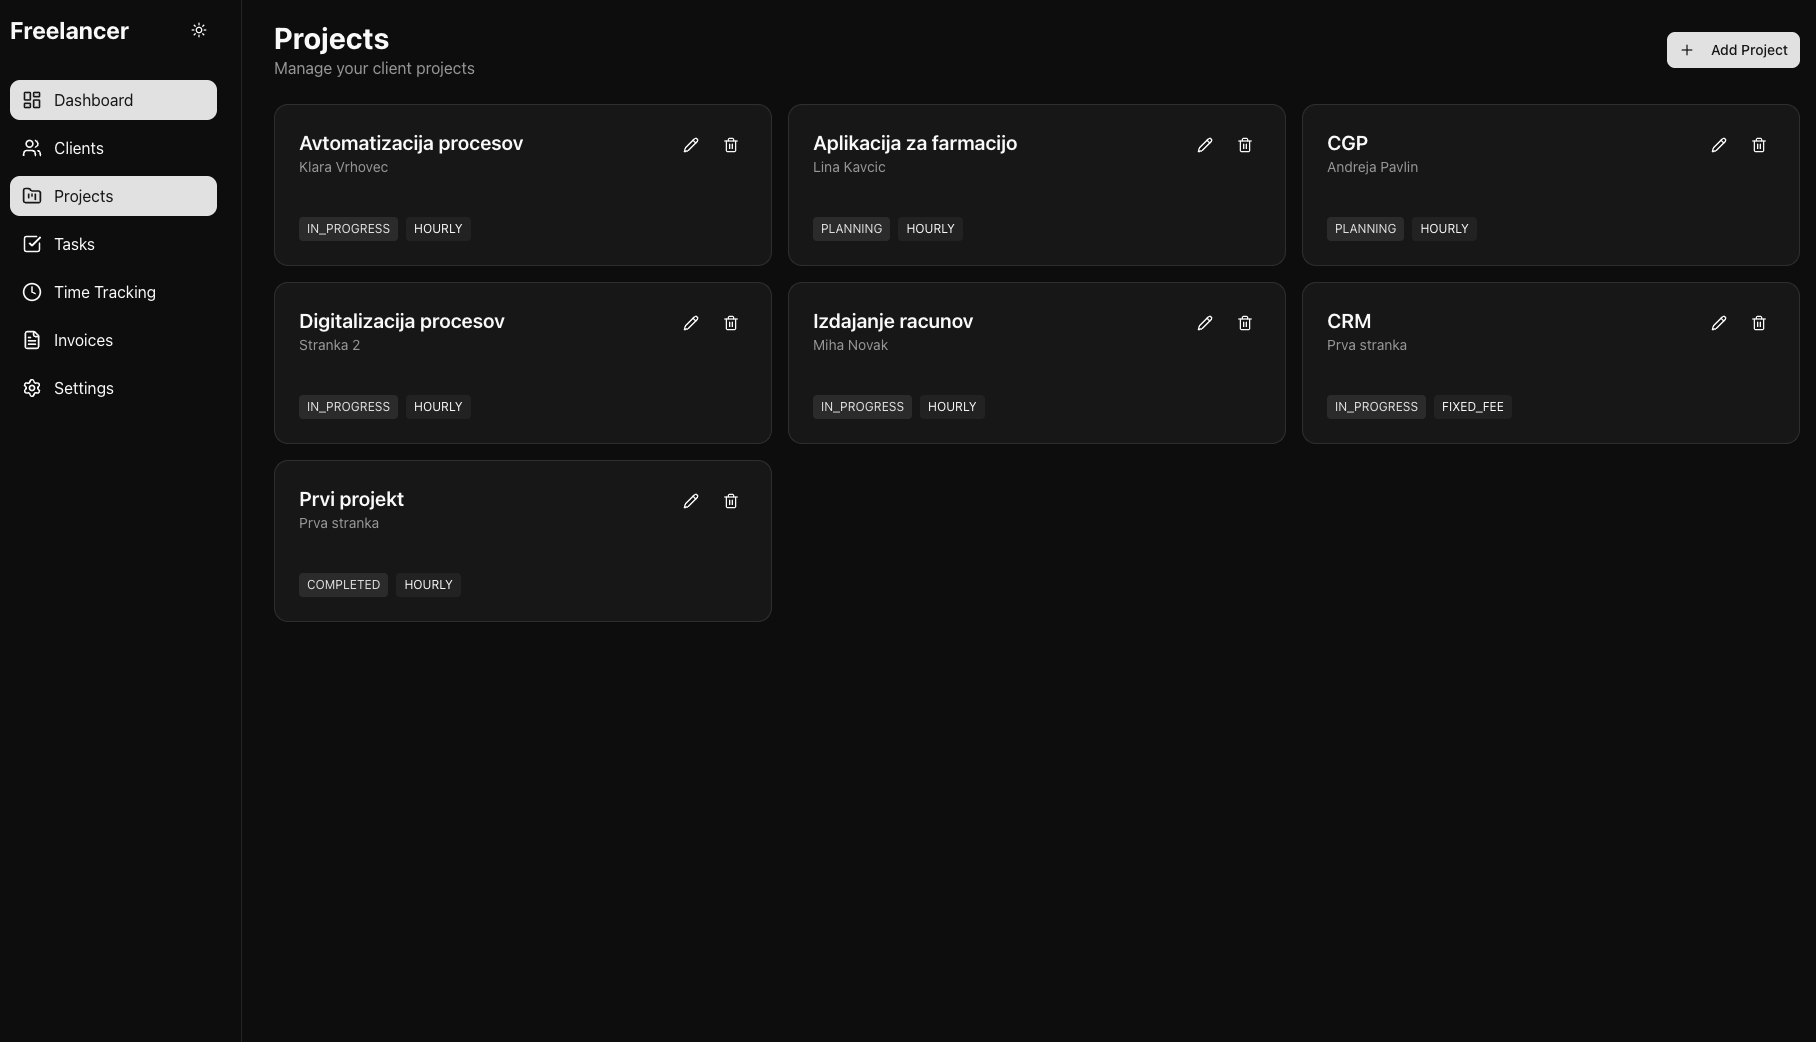Click the Add Project button

point(1733,50)
